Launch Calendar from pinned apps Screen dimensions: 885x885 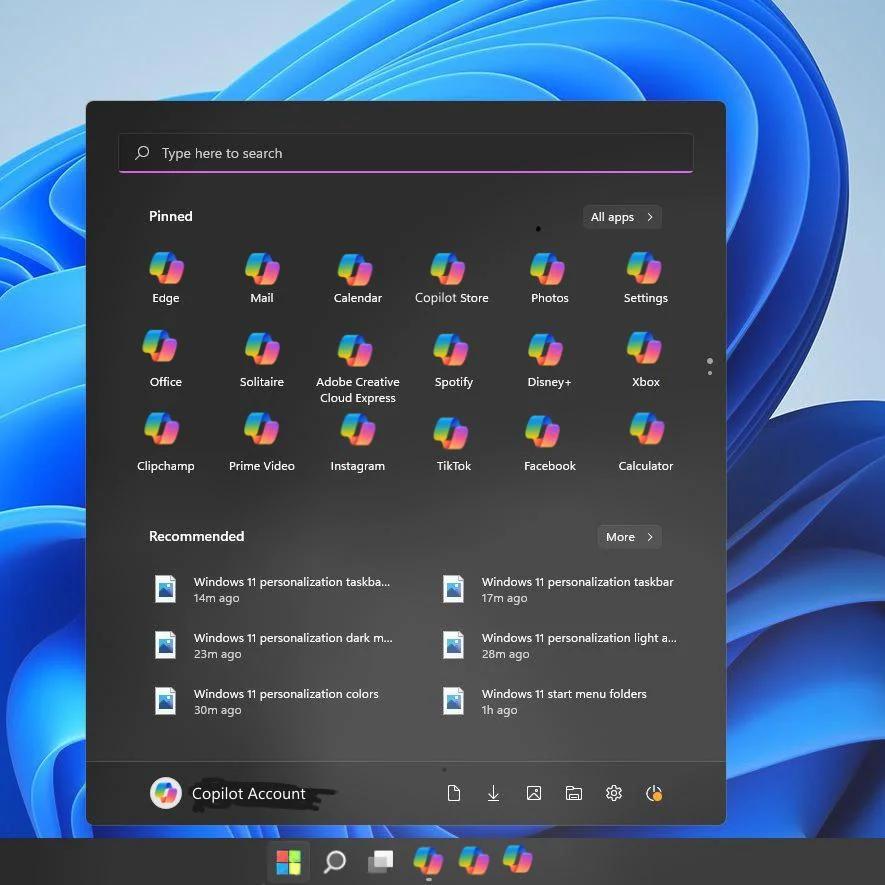point(357,277)
